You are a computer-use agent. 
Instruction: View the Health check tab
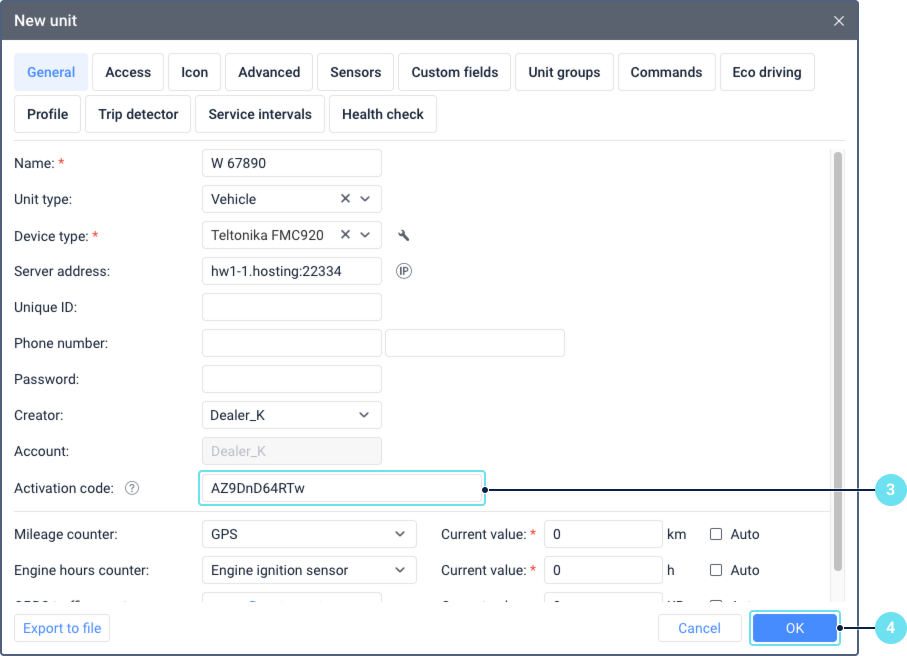point(383,114)
